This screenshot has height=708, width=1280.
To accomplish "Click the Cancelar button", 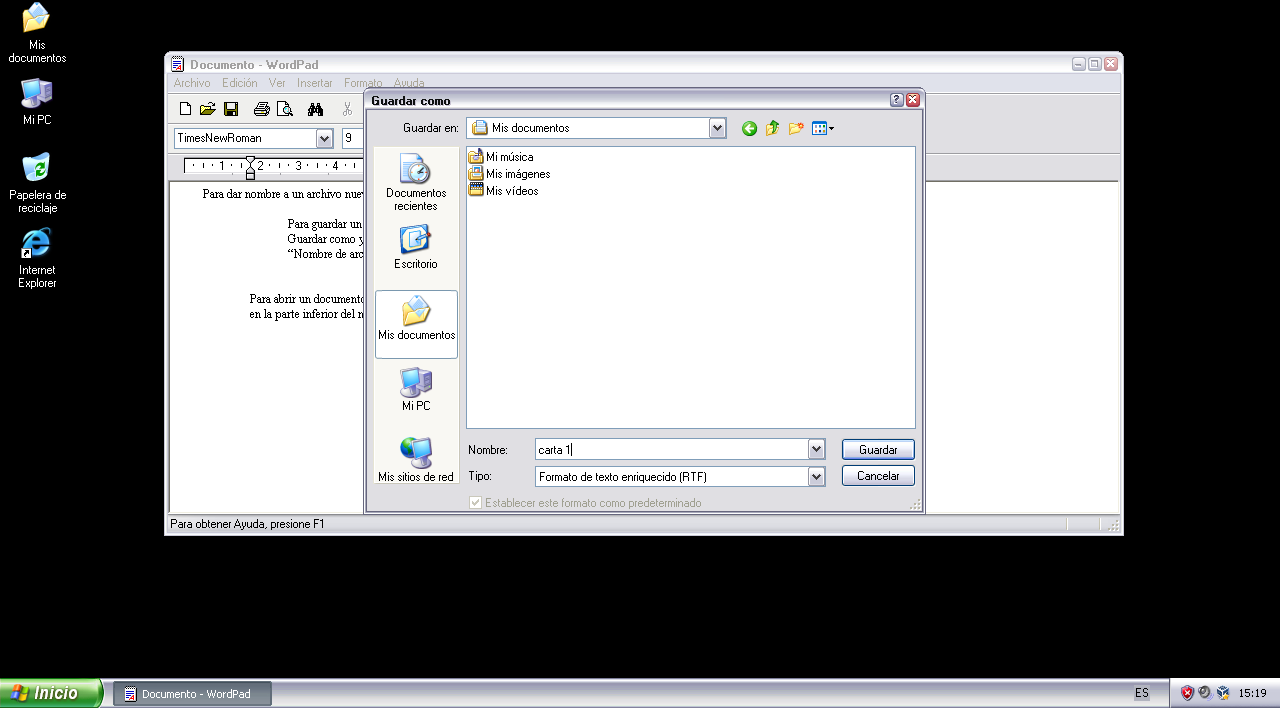I will click(x=878, y=476).
